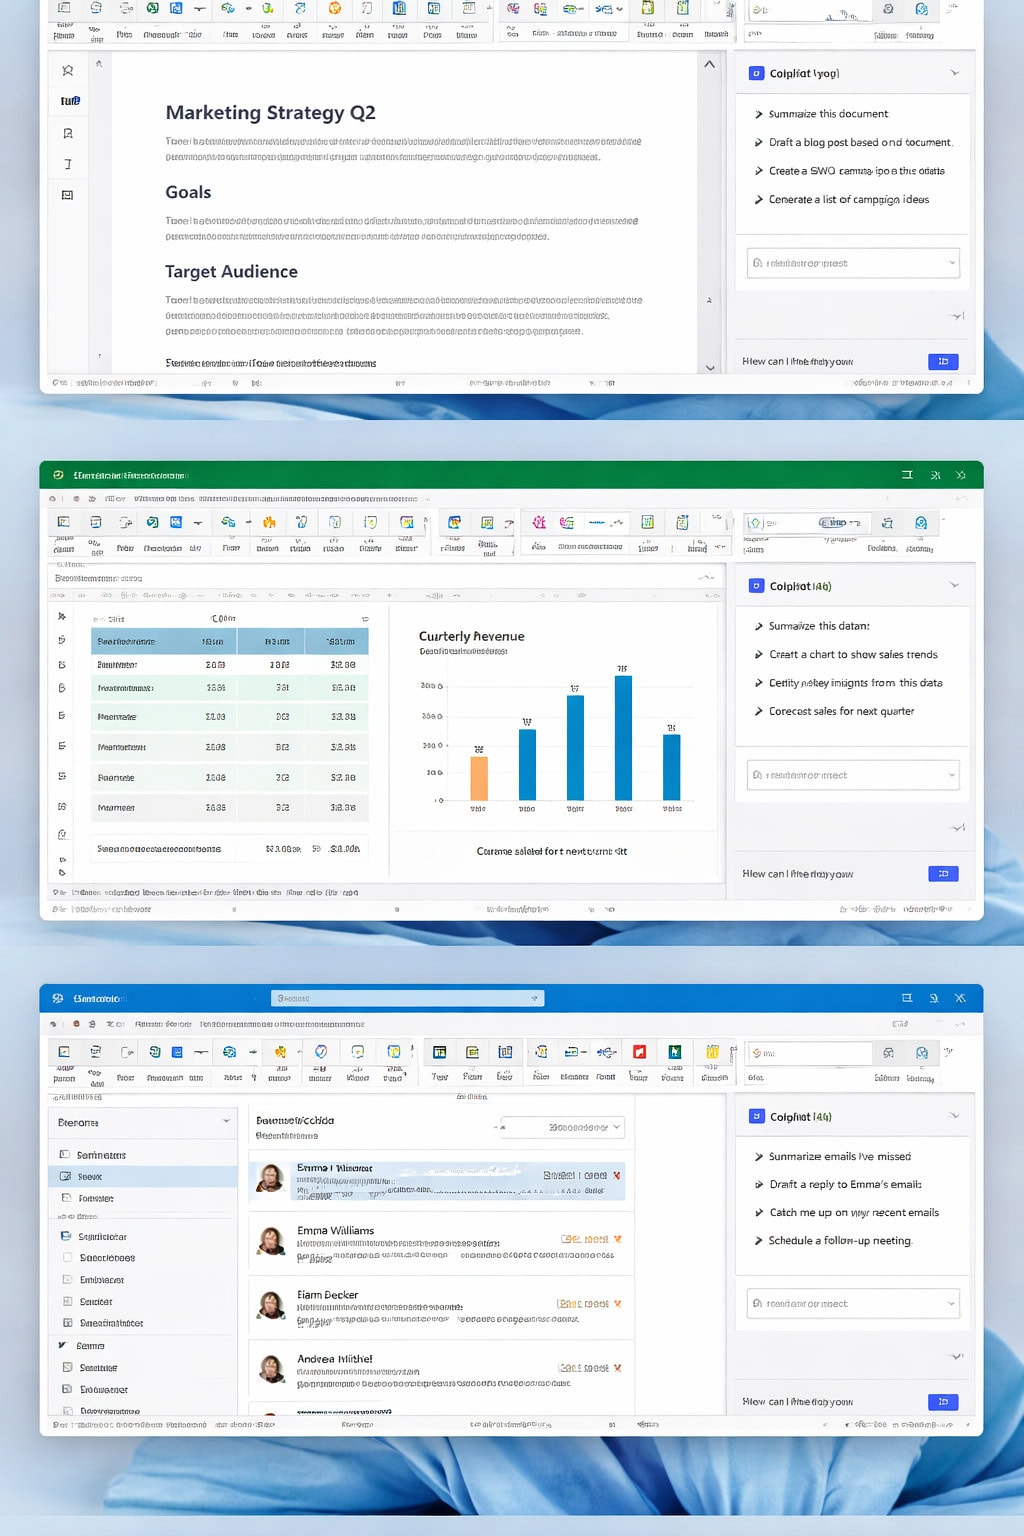This screenshot has height=1536, width=1024.
Task: Choose 'Forecast sales for next quarter' in Excel's Copilot pane
Action: point(841,711)
